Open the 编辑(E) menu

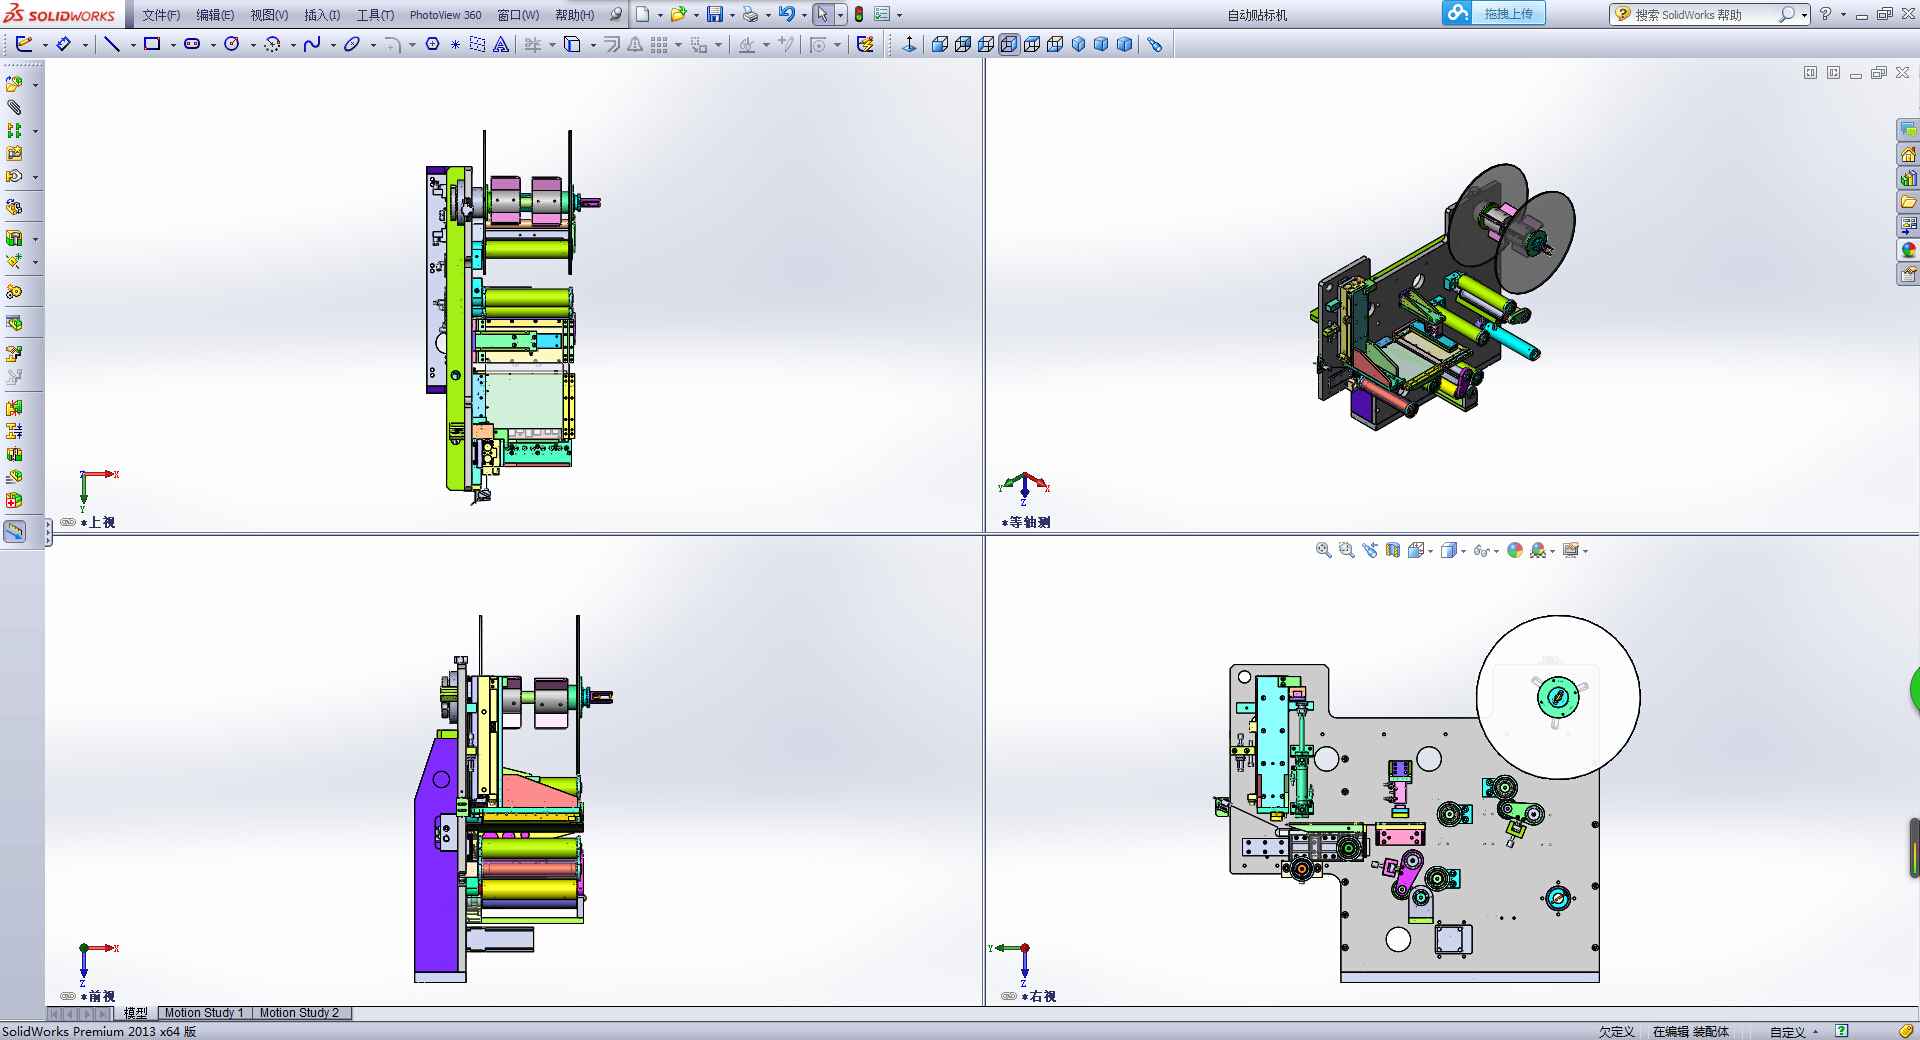click(x=215, y=15)
